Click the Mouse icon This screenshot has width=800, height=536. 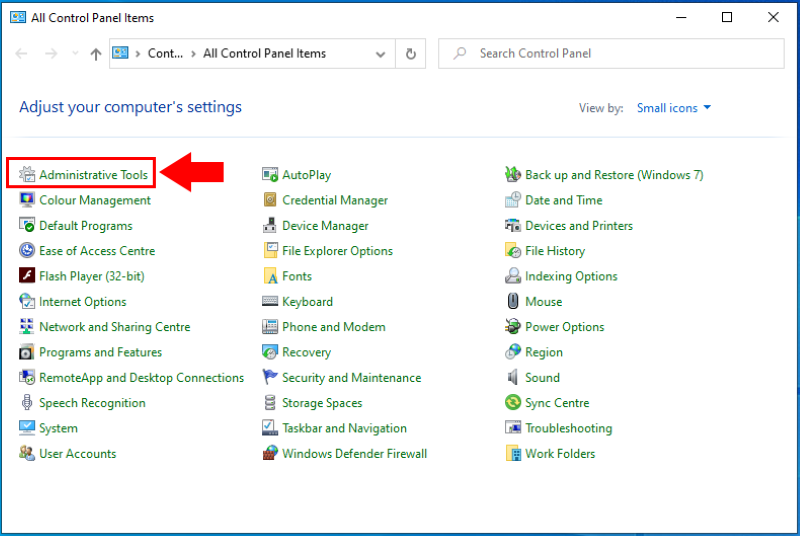pos(513,301)
